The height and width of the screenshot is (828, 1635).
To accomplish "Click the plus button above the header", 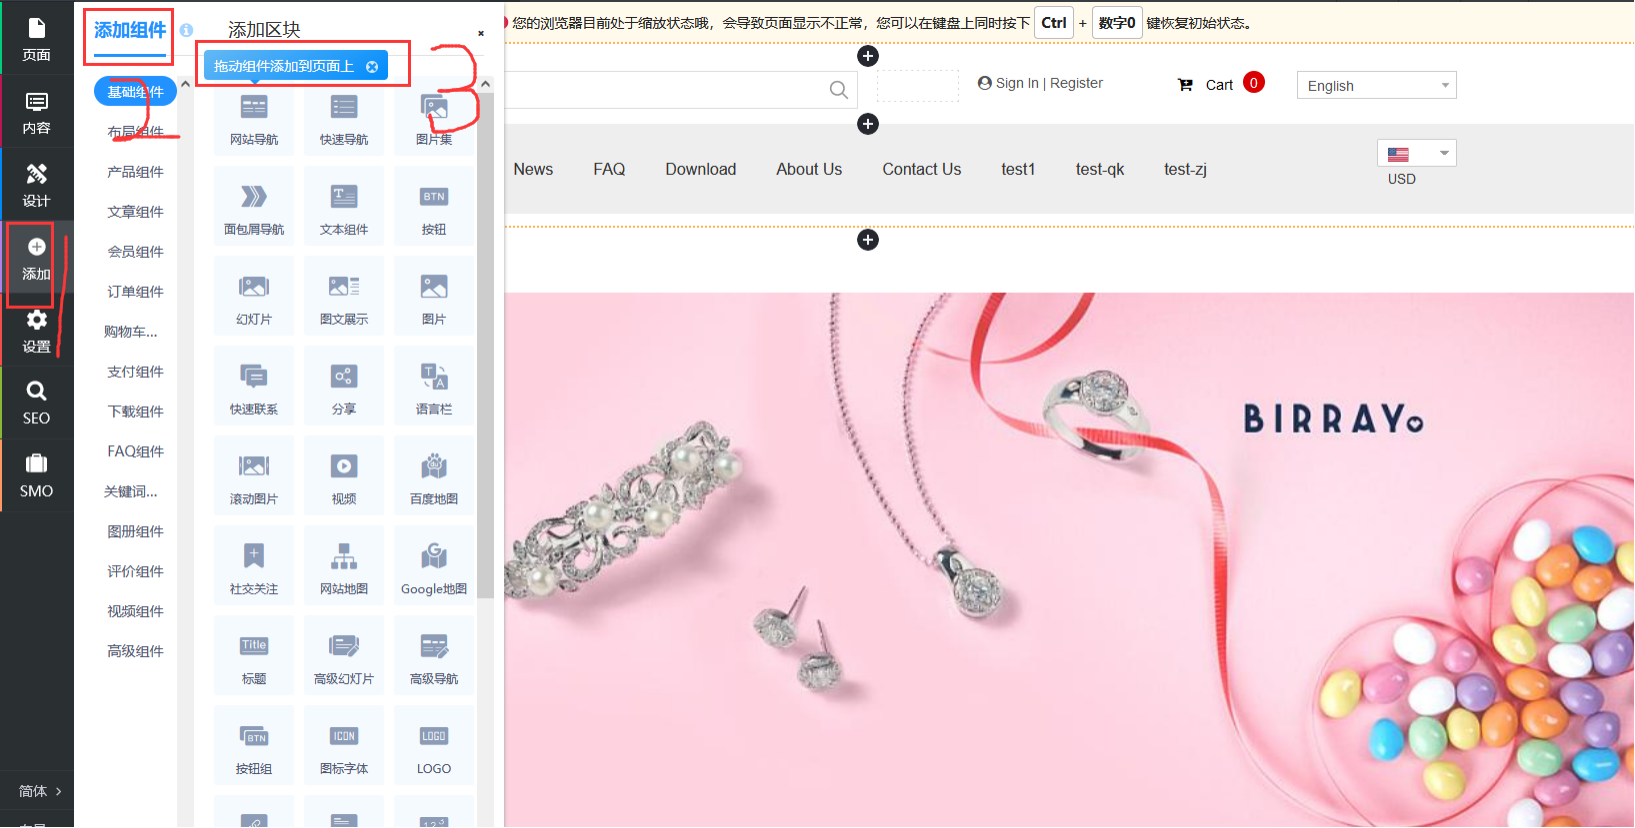I will point(868,56).
